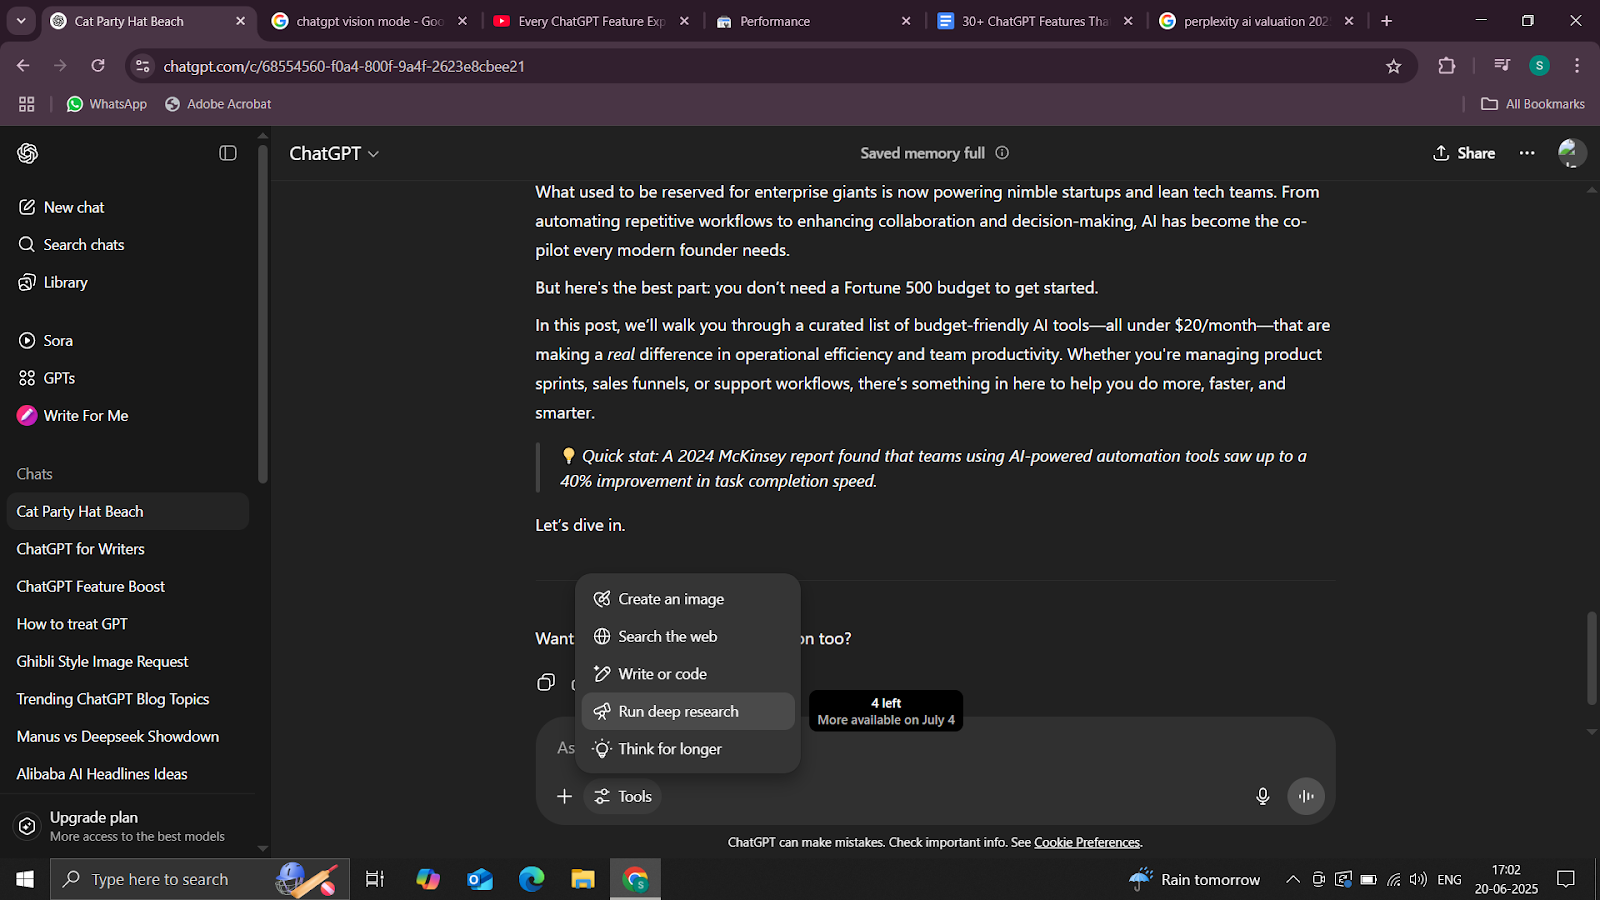Image resolution: width=1600 pixels, height=900 pixels.
Task: Open All Bookmarks folder
Action: pyautogui.click(x=1533, y=104)
